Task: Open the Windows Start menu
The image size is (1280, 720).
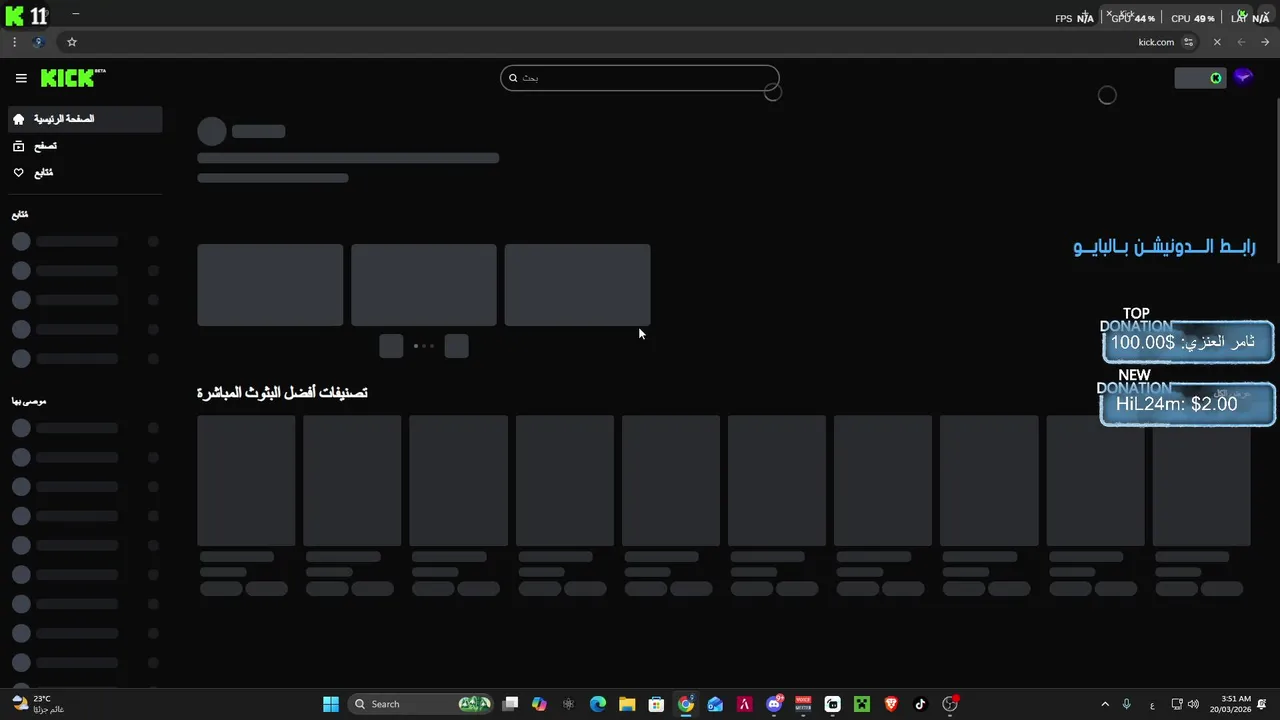Action: coord(331,704)
